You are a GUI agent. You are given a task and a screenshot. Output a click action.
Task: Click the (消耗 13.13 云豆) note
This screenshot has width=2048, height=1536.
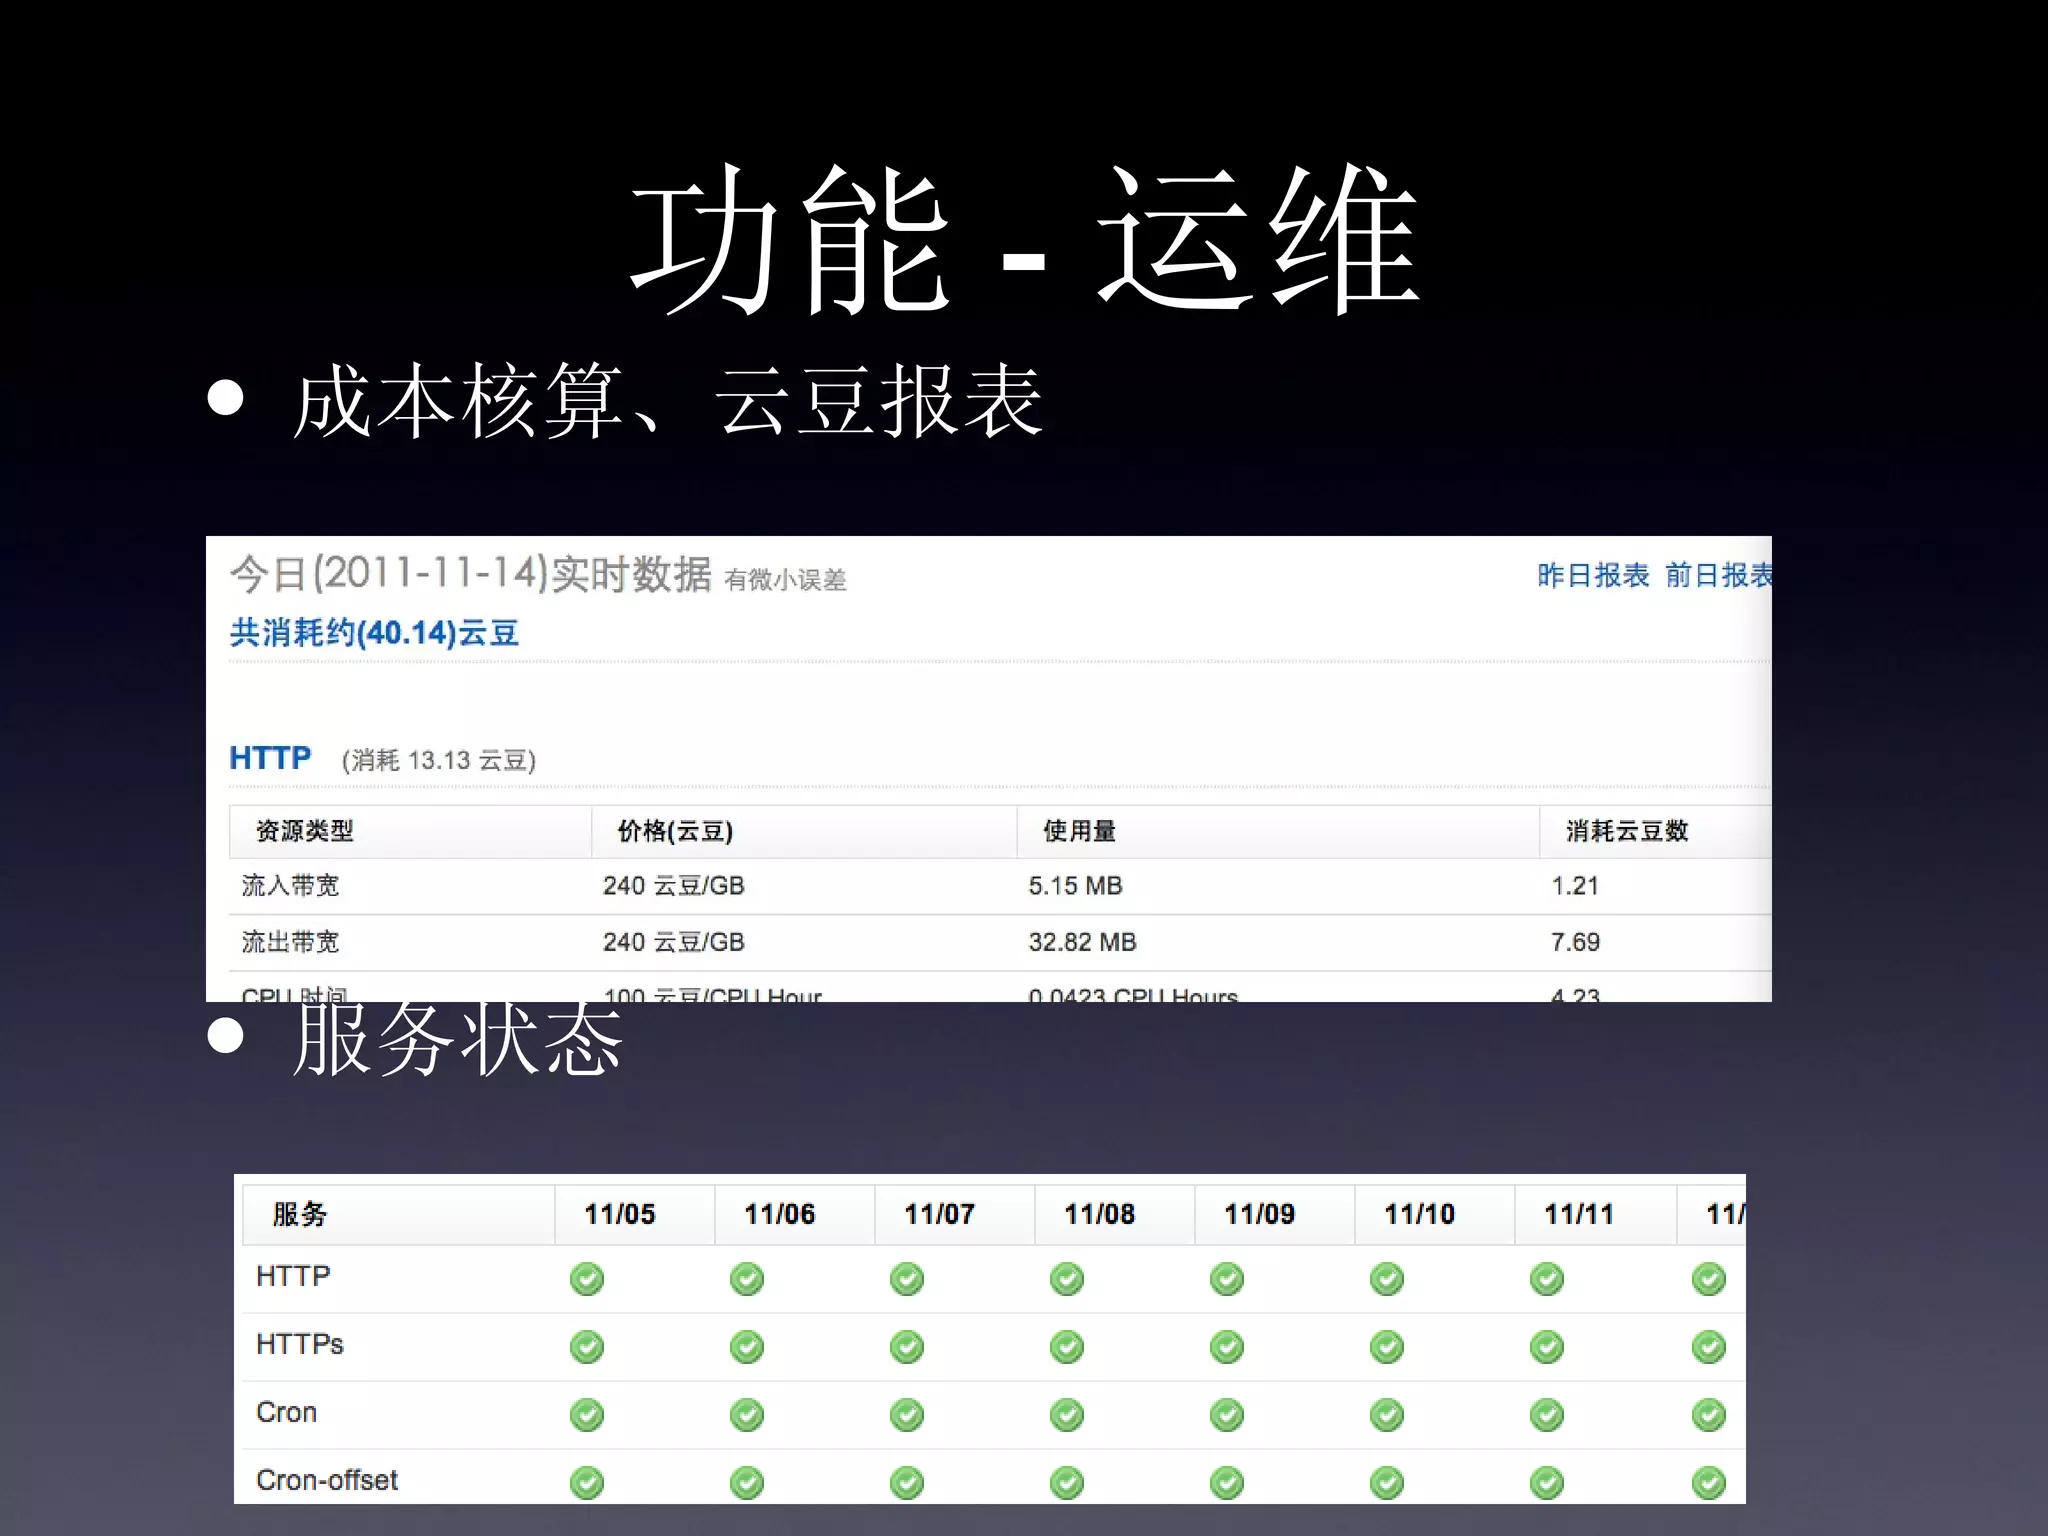tap(439, 760)
